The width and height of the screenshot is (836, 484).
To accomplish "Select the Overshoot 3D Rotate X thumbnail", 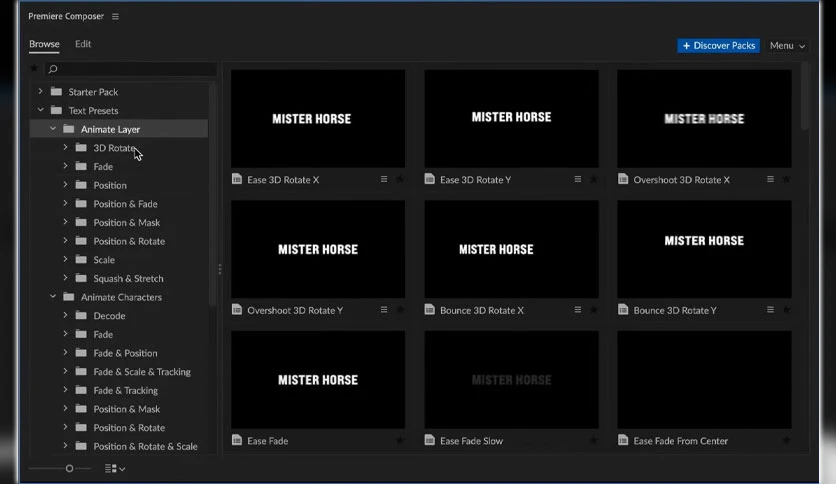I will pos(704,118).
